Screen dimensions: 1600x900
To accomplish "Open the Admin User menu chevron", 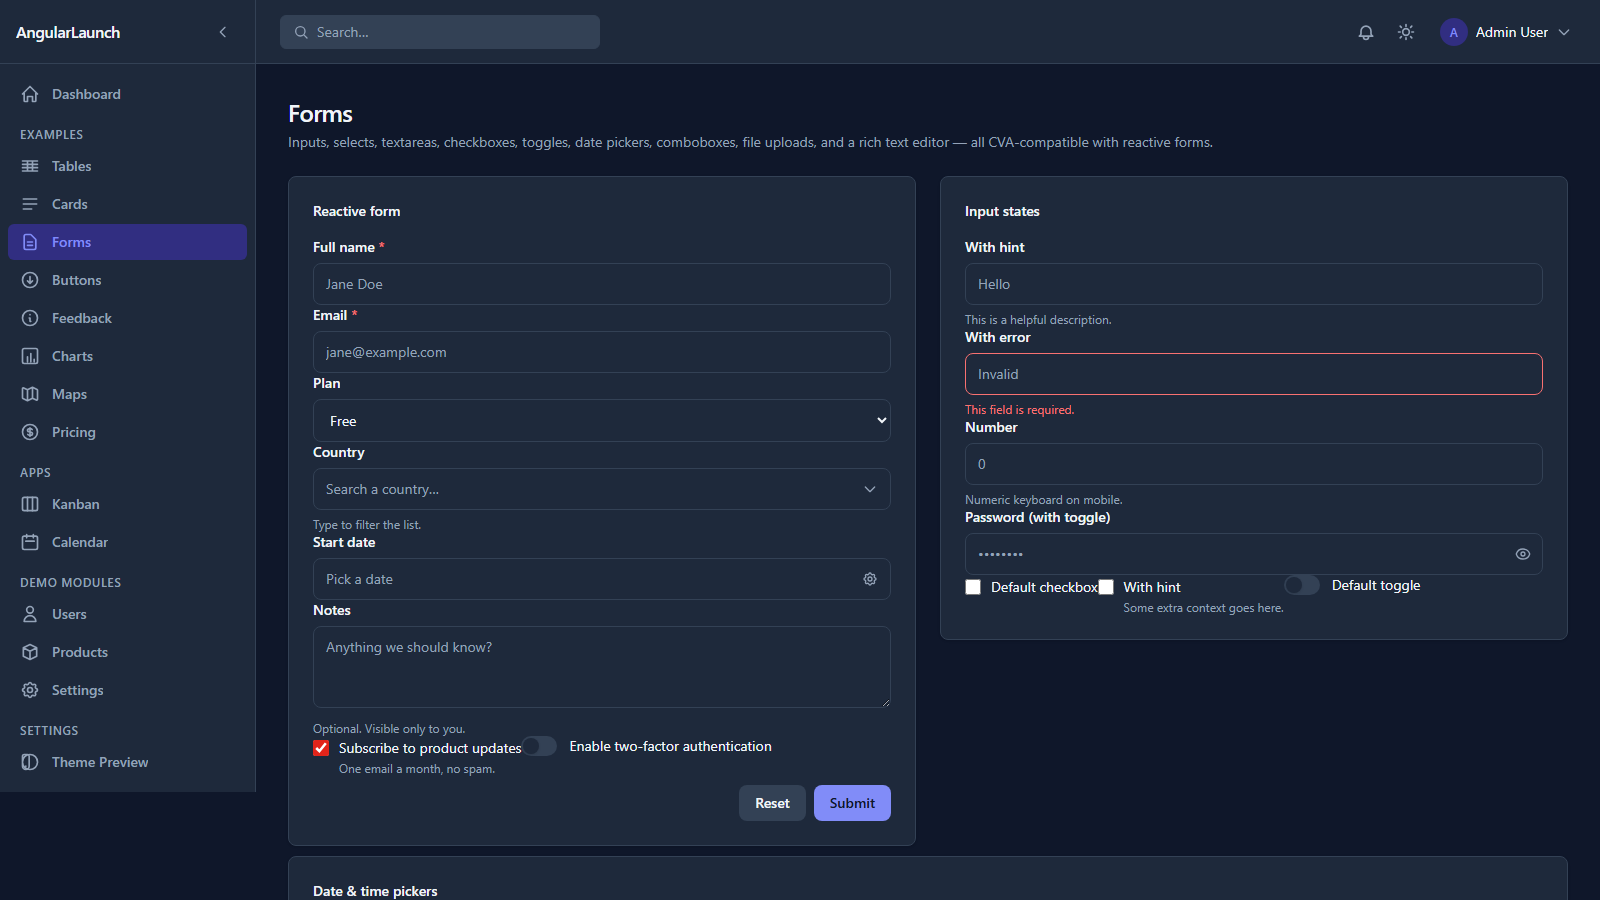I will 1564,32.
